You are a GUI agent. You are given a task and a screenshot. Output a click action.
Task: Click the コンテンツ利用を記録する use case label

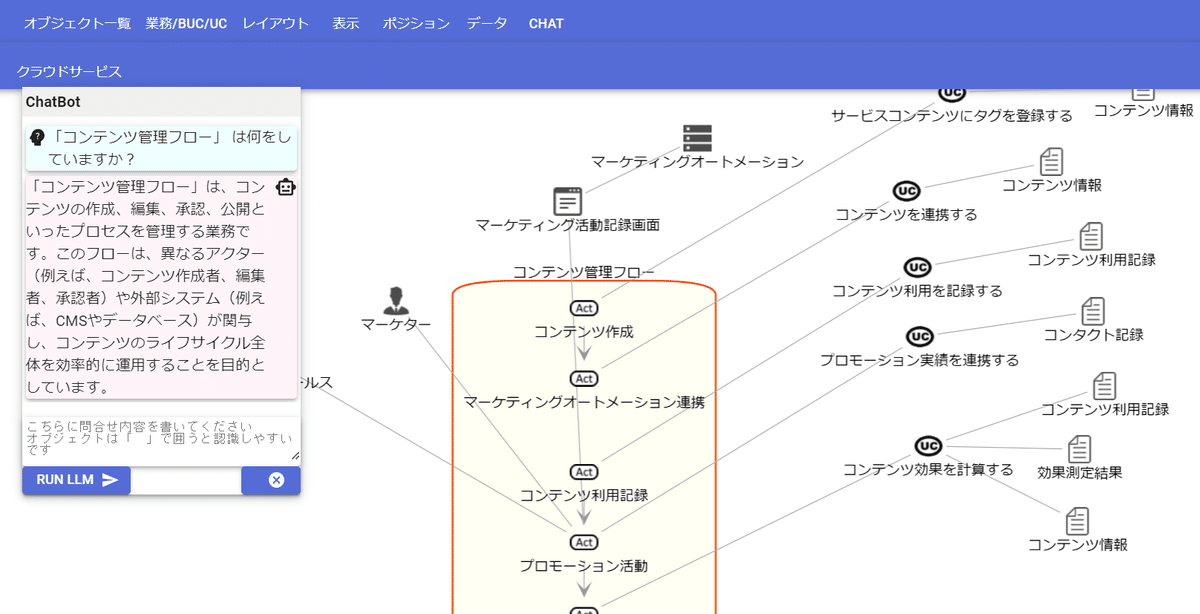(x=917, y=291)
